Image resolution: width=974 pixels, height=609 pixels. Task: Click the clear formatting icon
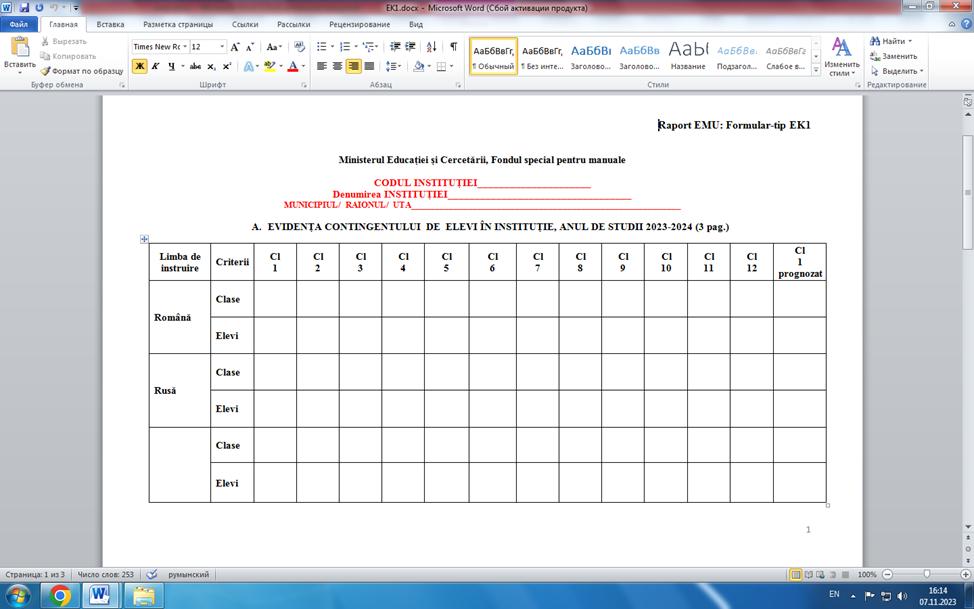(299, 47)
